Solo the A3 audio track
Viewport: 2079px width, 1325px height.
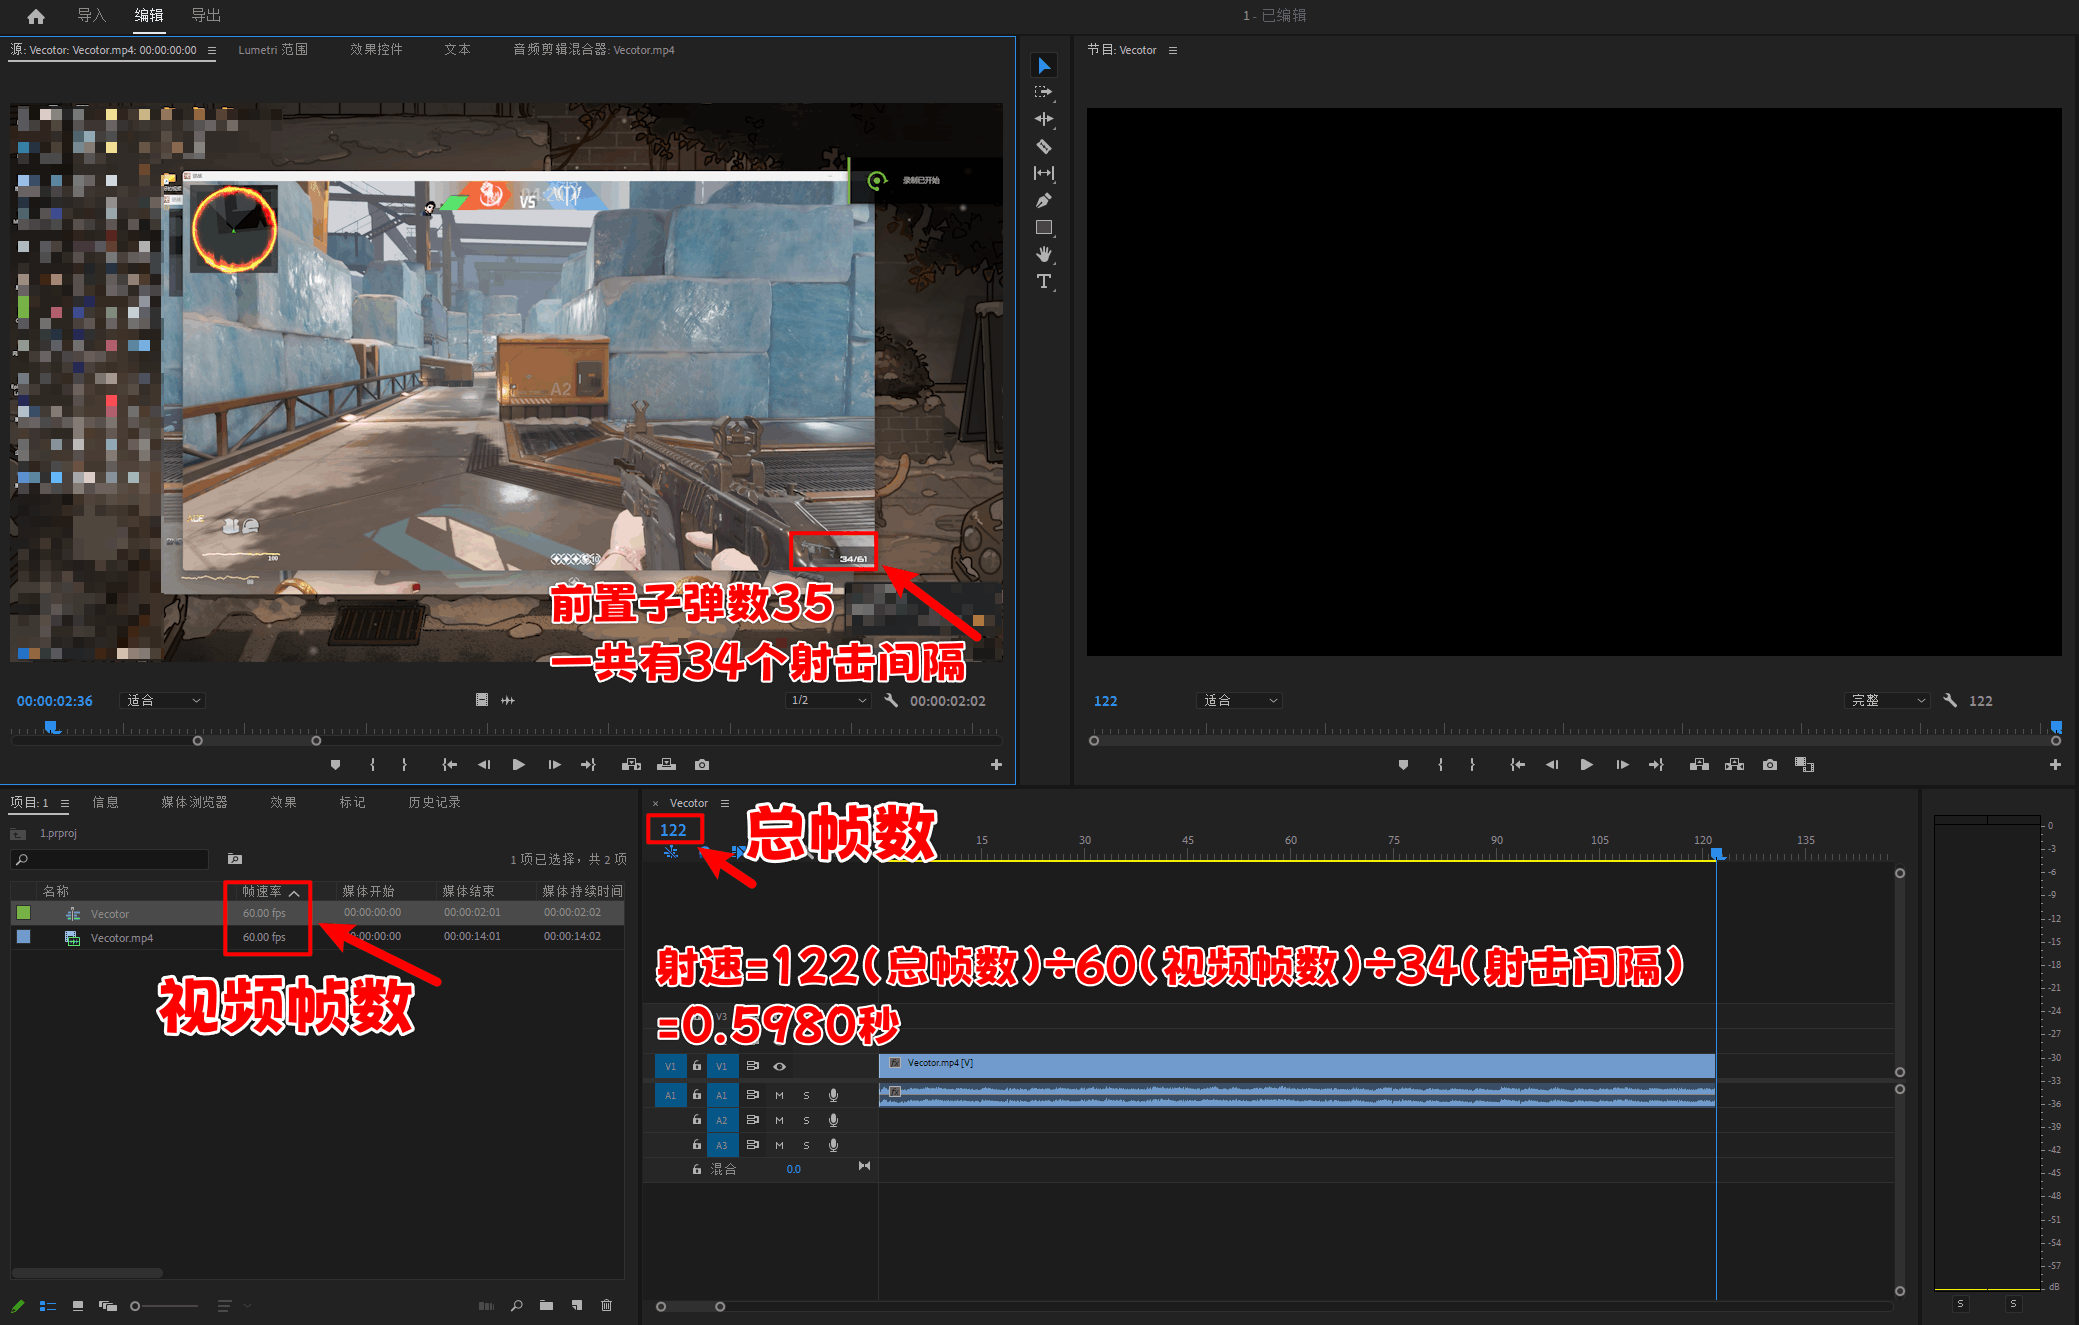806,1146
